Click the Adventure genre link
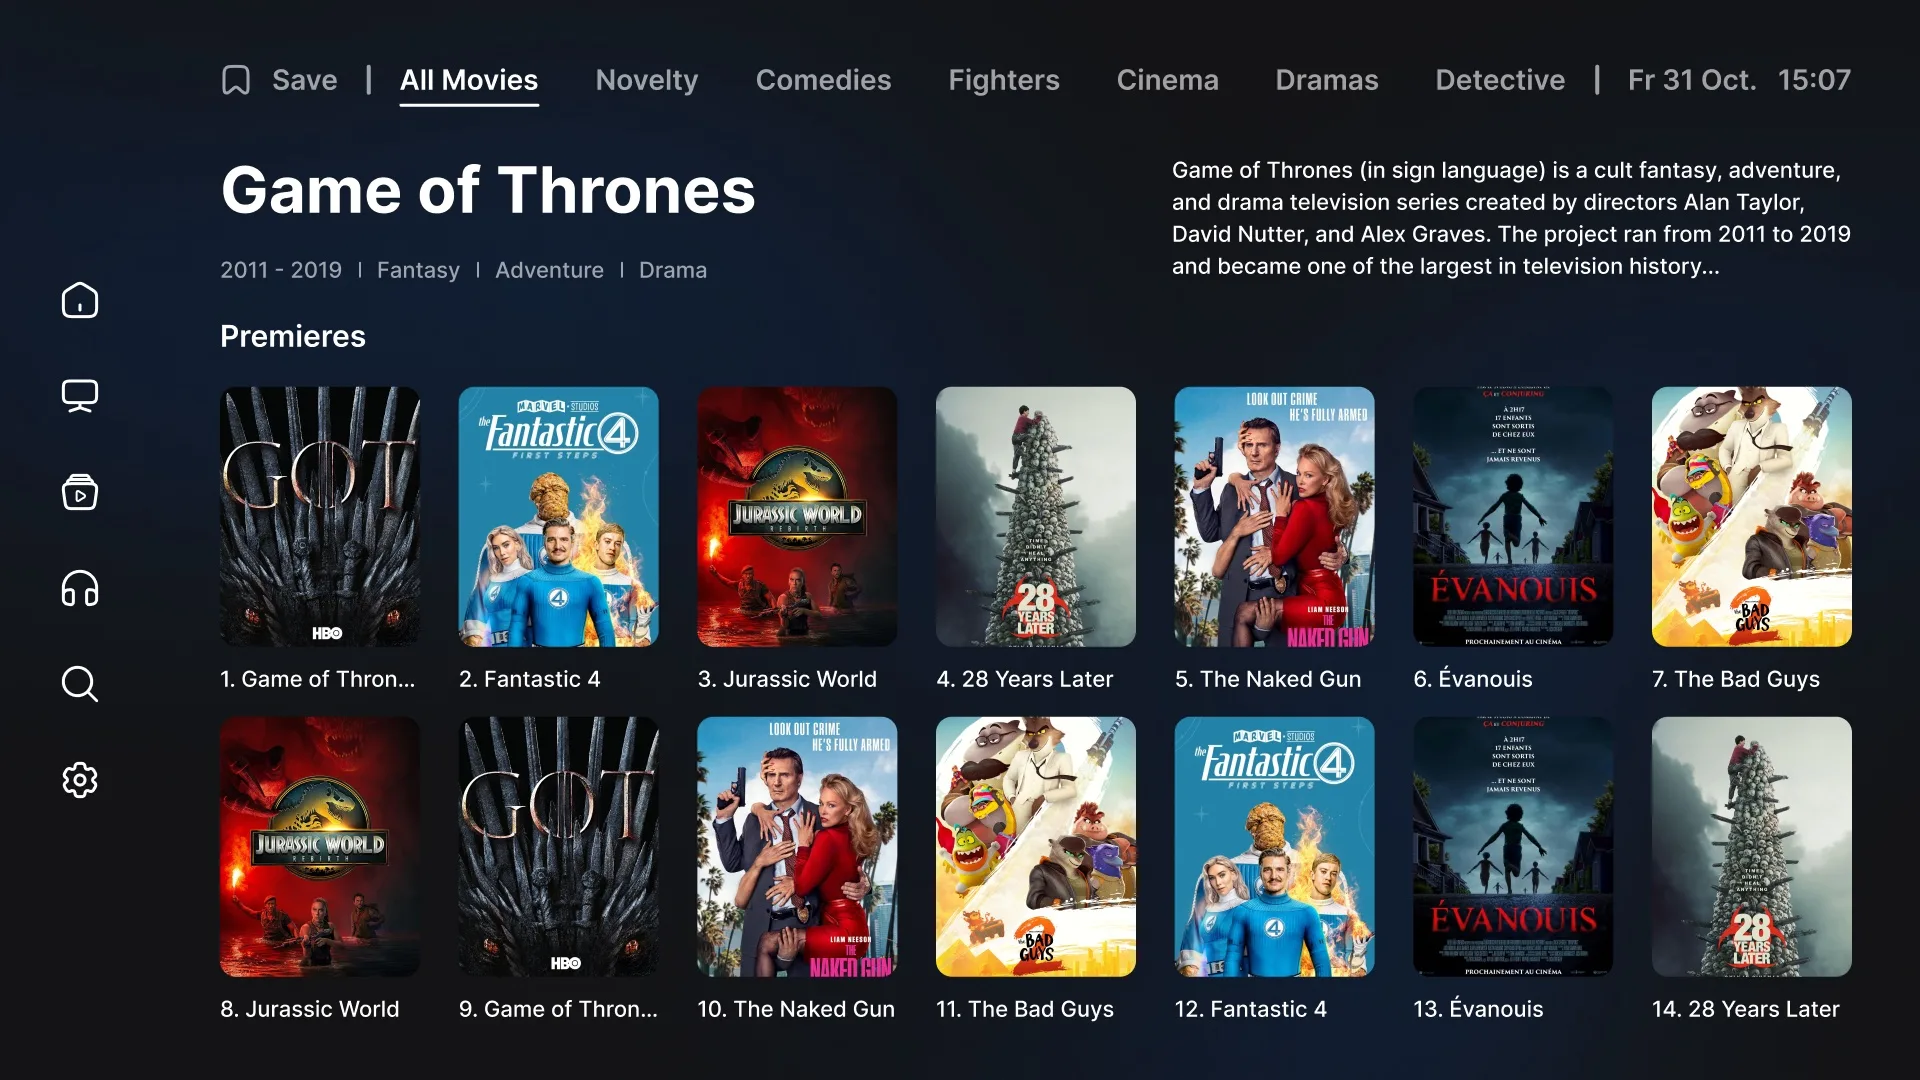 [x=549, y=270]
